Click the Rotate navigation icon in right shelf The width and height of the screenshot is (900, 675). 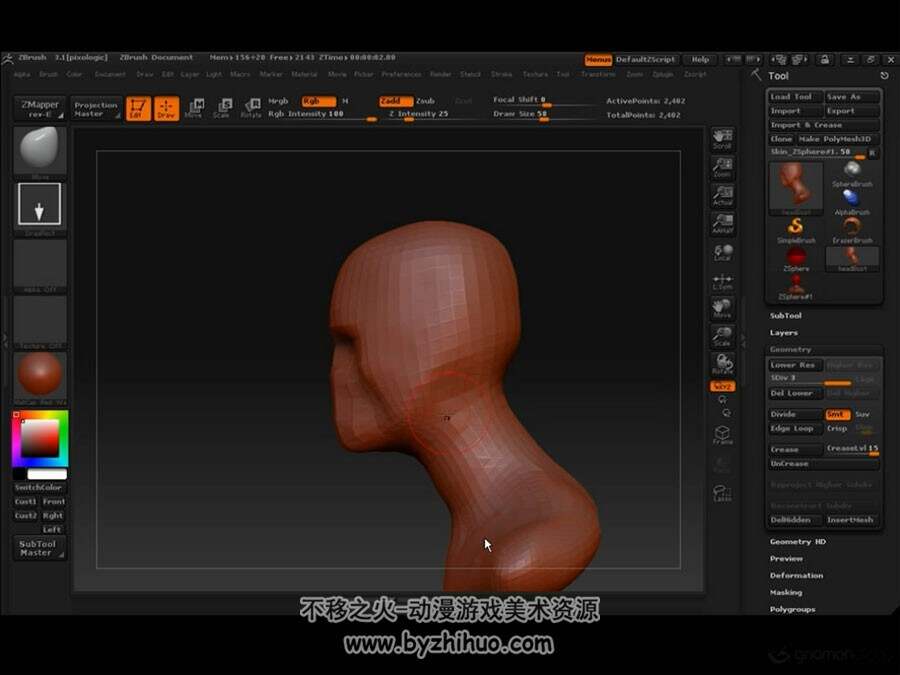[x=723, y=364]
